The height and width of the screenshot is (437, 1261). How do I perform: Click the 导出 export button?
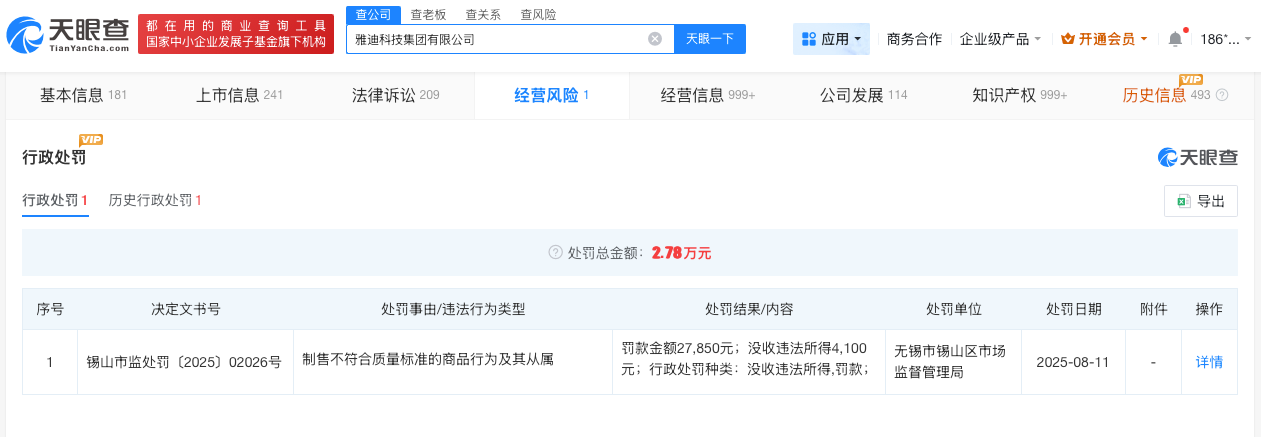click(1201, 201)
